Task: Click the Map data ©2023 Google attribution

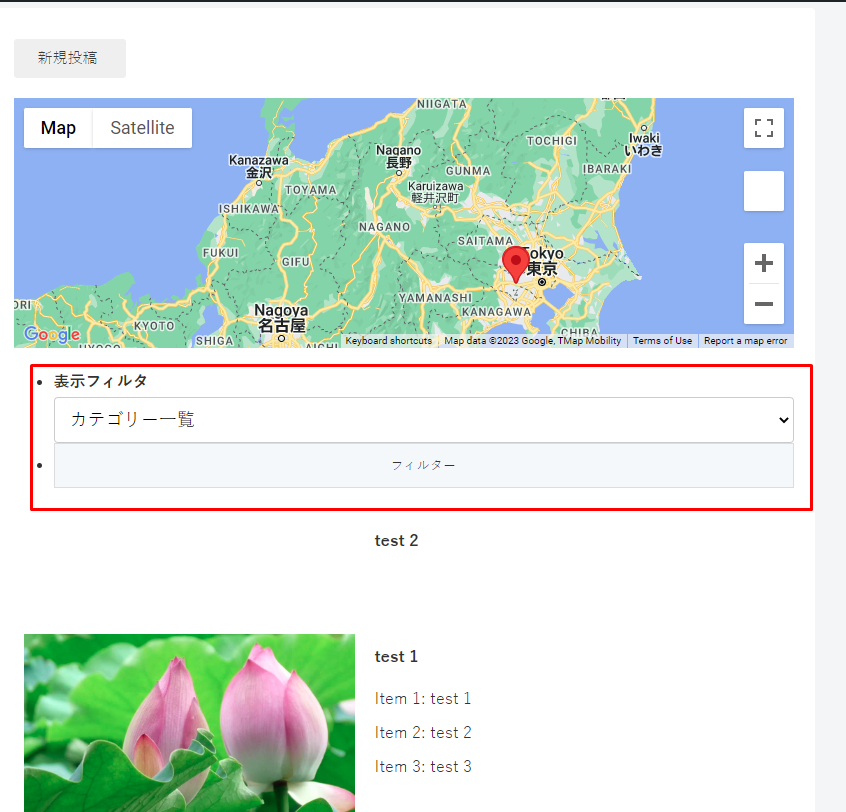Action: [x=533, y=341]
